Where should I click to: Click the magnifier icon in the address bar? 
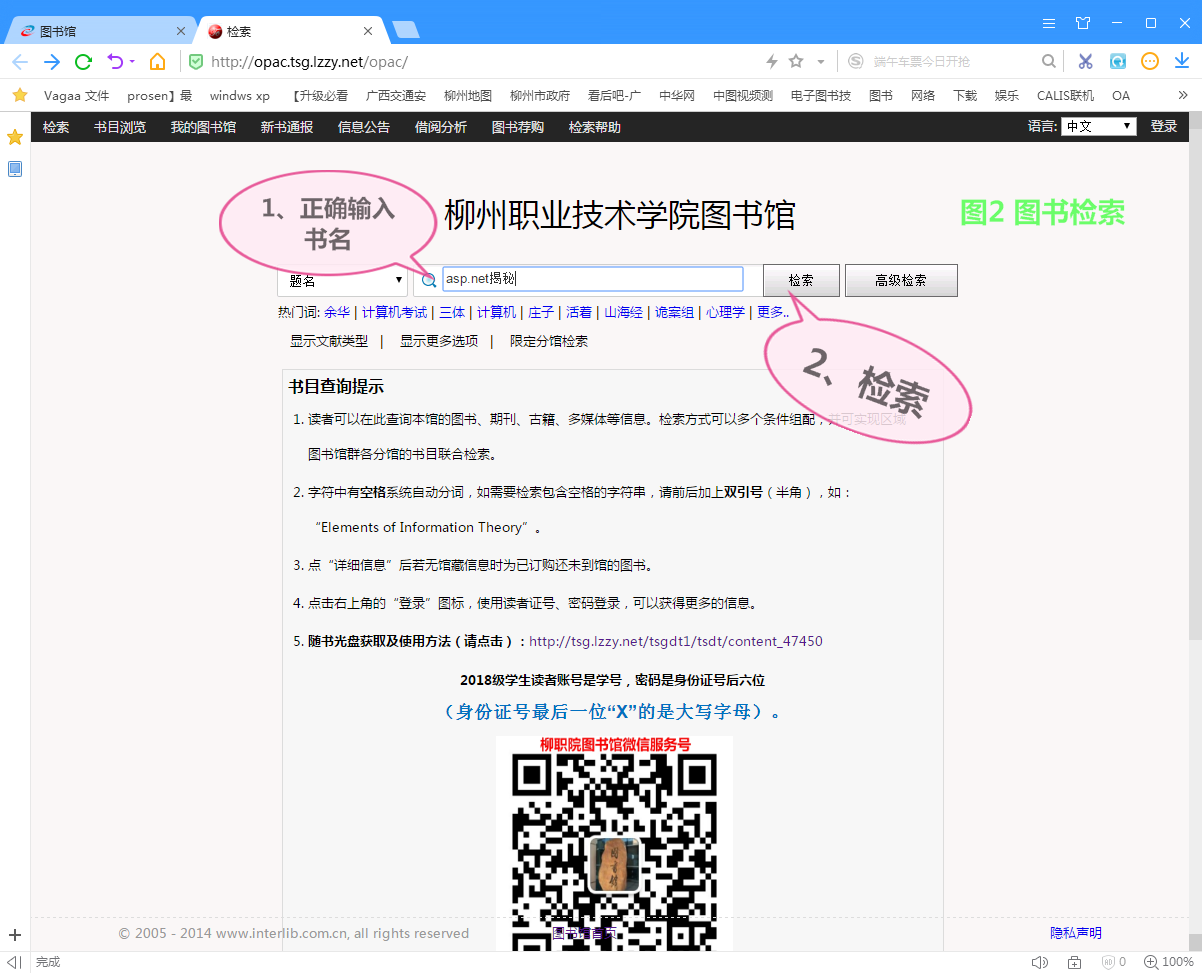1048,61
